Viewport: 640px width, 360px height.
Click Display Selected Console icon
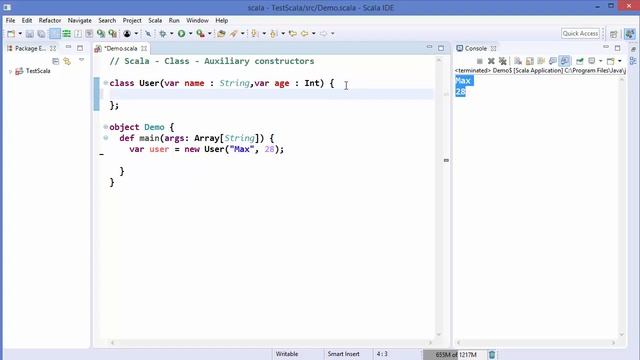coord(591,61)
